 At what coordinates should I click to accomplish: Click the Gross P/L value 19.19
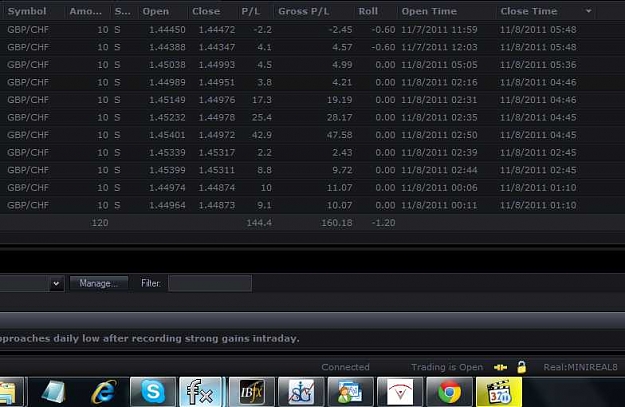tap(340, 100)
